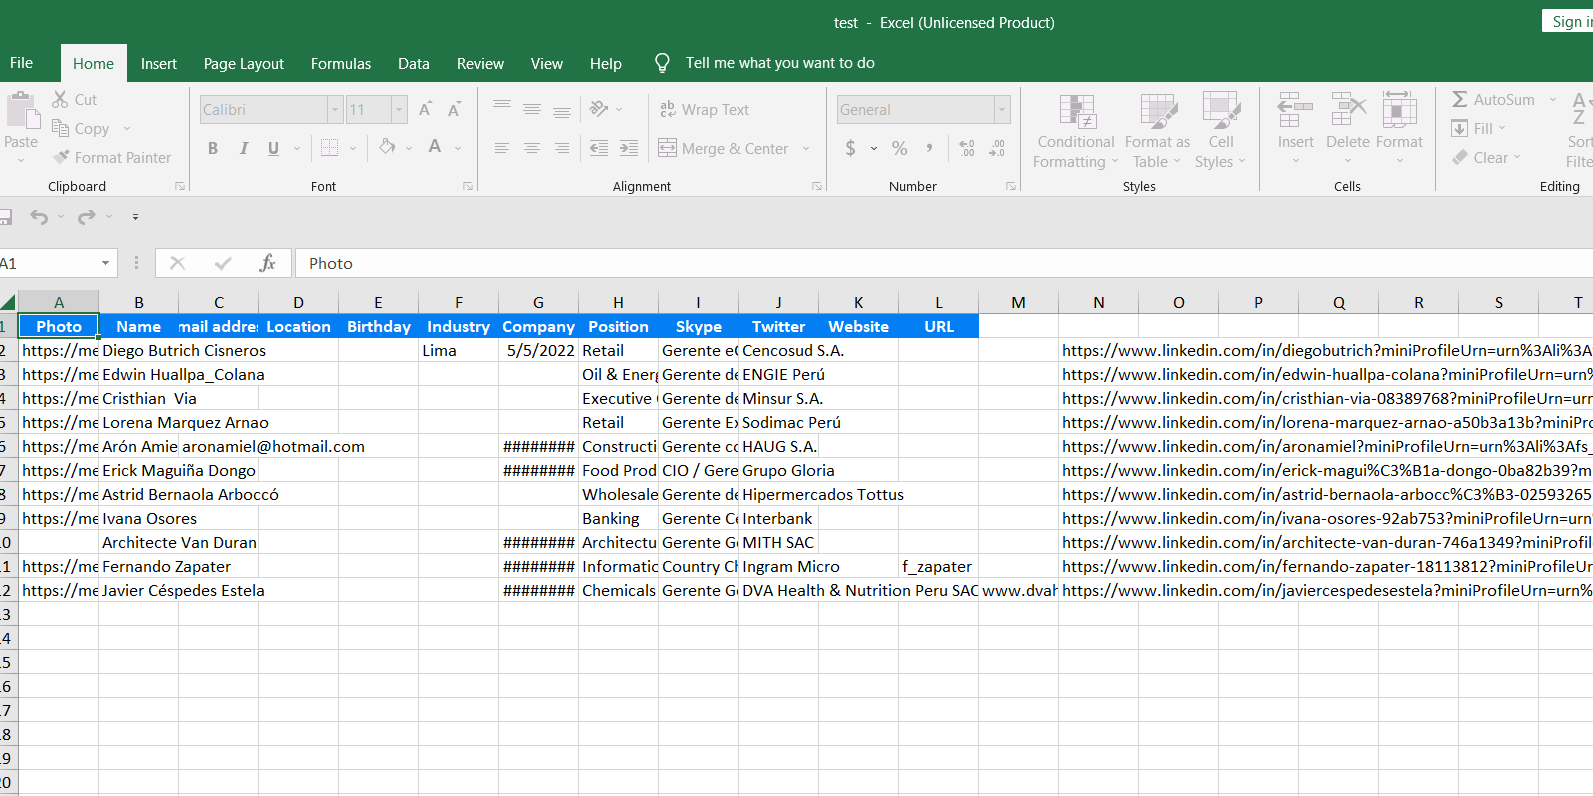Screen dimensions: 1593x796
Task: Increase indent icon
Action: tap(629, 148)
